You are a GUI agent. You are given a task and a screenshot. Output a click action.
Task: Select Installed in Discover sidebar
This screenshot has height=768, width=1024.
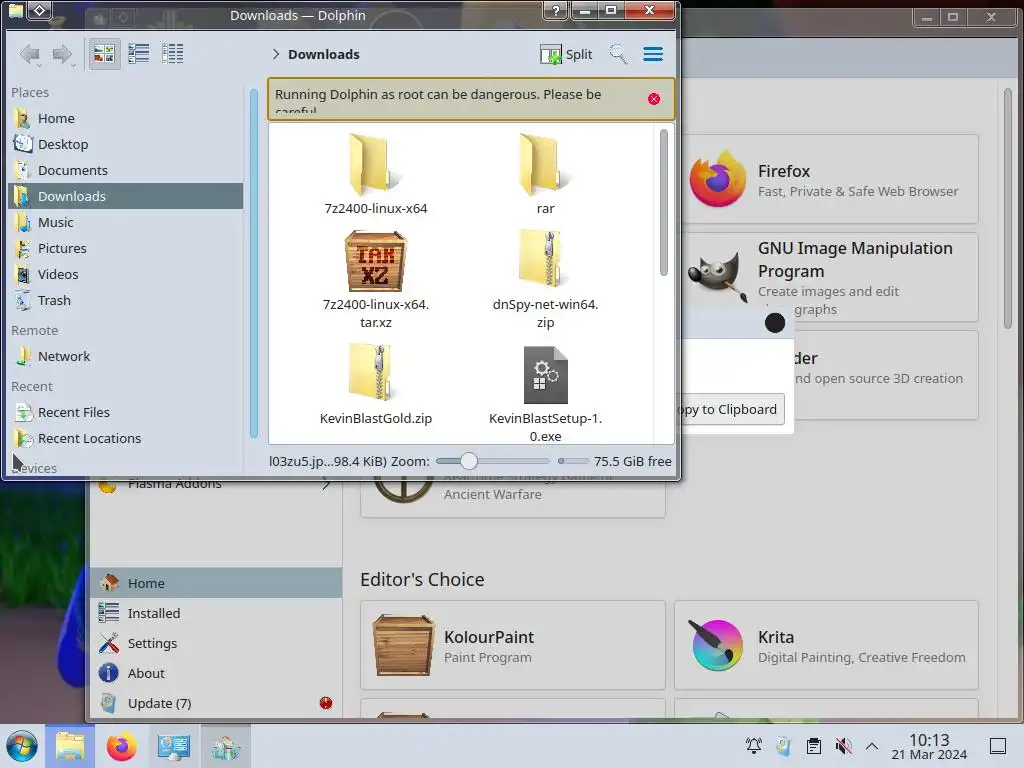pyautogui.click(x=216, y=613)
